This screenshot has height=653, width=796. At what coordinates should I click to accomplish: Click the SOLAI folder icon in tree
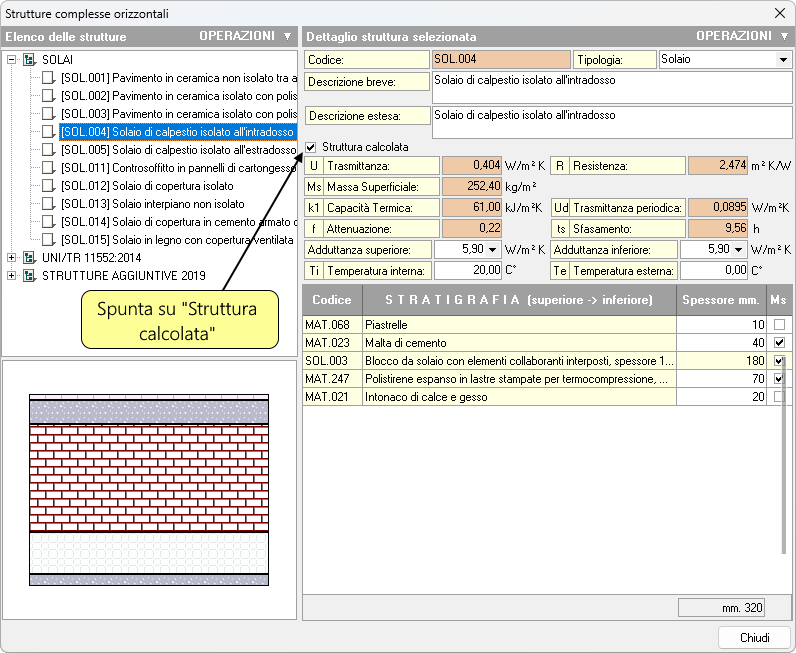pos(29,60)
